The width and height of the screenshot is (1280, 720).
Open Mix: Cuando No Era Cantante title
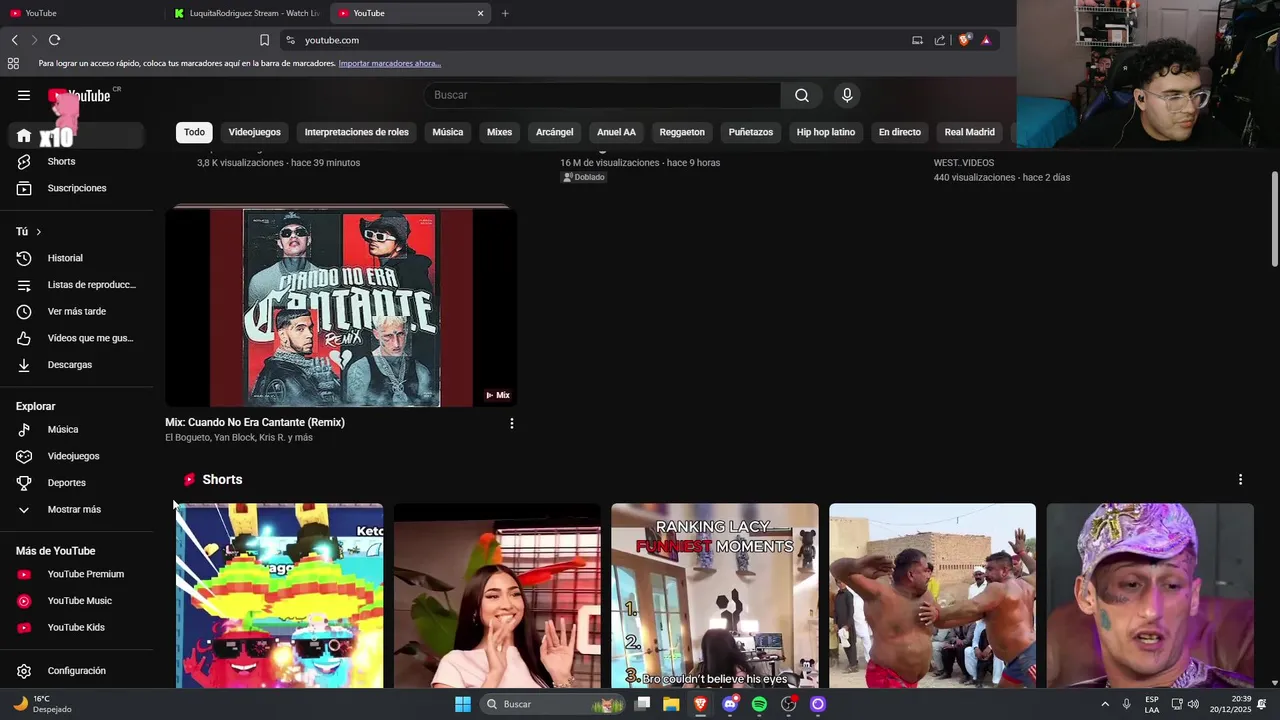coord(255,422)
